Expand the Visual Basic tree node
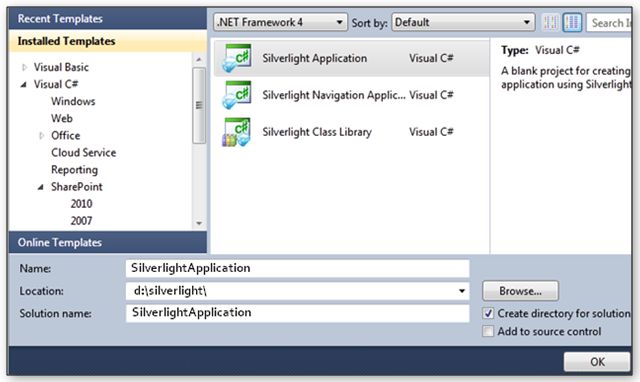Viewport: 640px width, 382px height. click(24, 67)
